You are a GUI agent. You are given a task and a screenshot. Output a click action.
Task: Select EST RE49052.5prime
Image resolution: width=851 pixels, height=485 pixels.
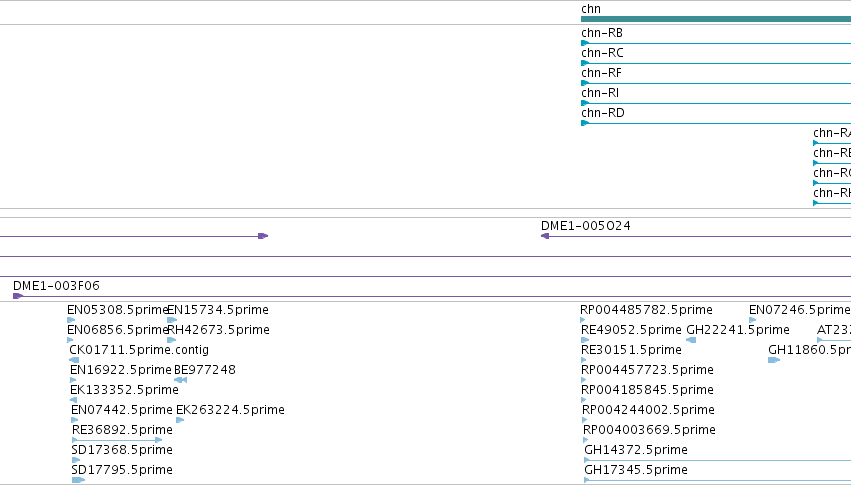coord(631,330)
